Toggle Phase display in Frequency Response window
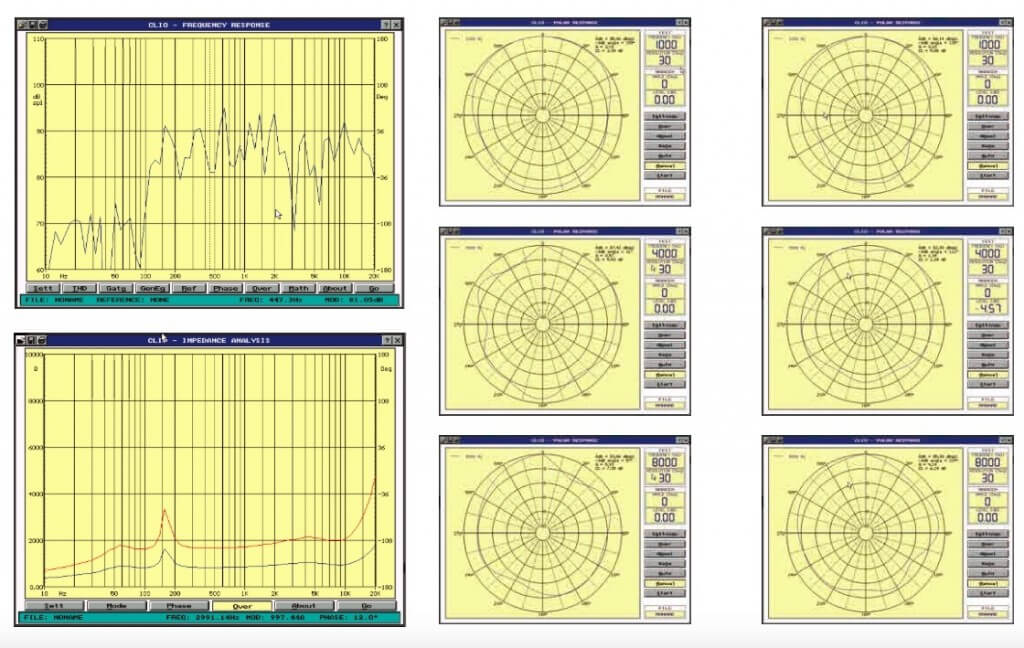 point(225,288)
